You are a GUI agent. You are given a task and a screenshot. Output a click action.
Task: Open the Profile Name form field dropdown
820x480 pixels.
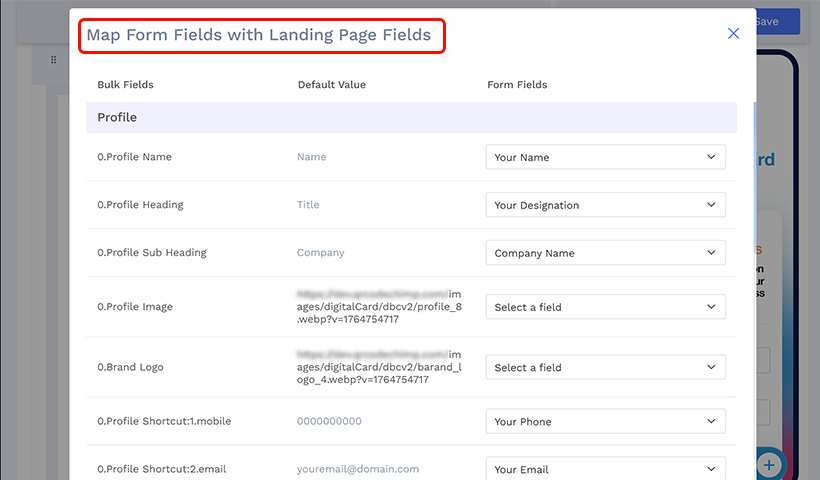click(605, 157)
